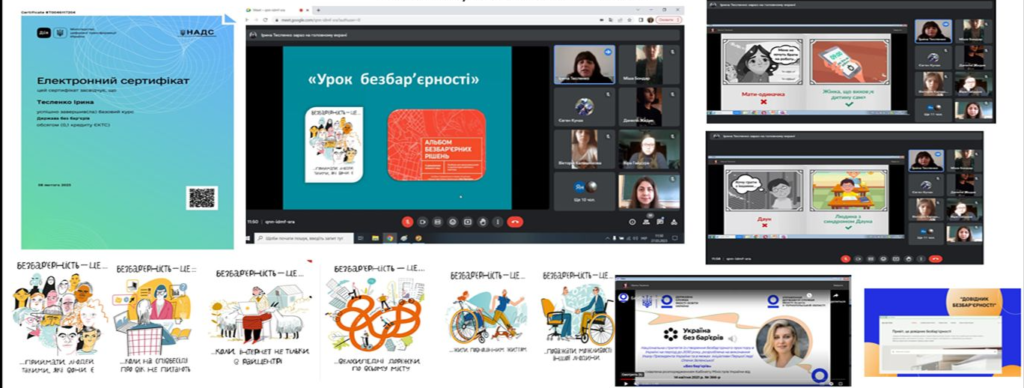The width and height of the screenshot is (1024, 388).
Task: Open more options in the «Людина з синдромом Дауна» Meet
Action: (921, 259)
